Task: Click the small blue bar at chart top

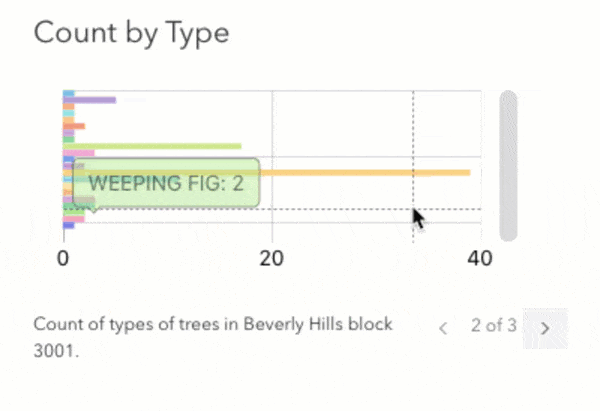Action: tap(69, 94)
